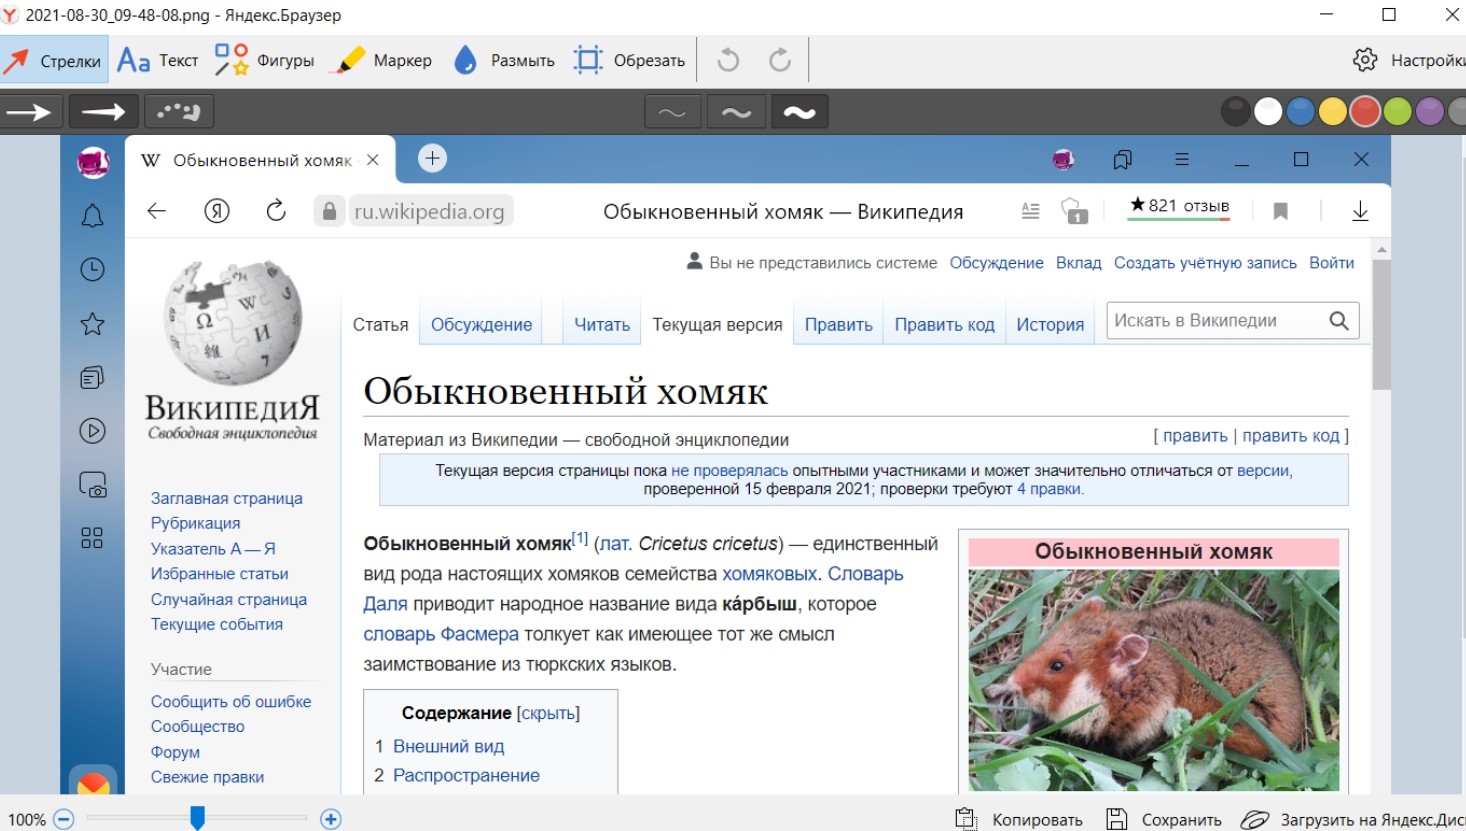
Task: Choose the thickest line thickness
Action: [800, 112]
